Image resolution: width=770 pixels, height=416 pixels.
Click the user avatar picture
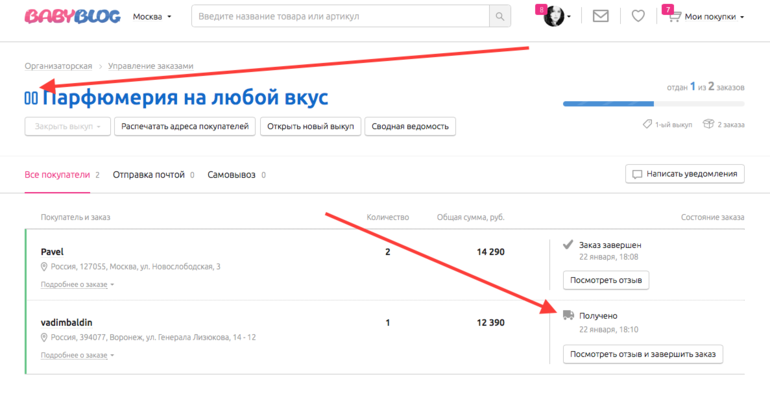point(554,17)
